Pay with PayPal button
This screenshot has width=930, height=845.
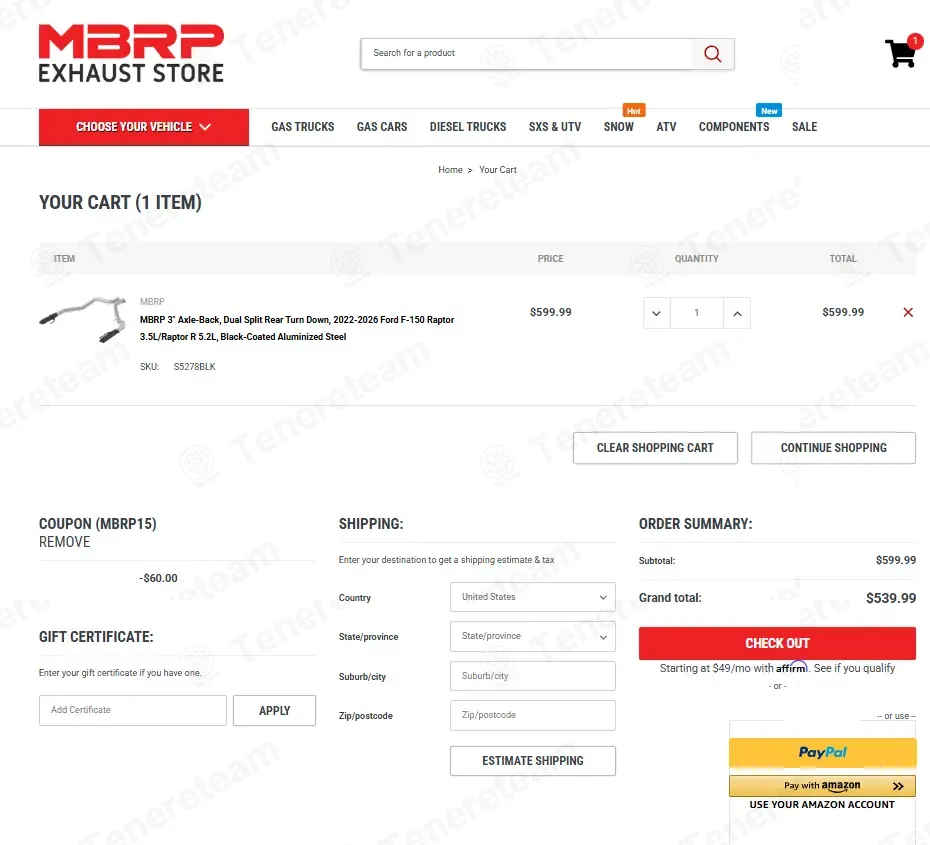click(822, 752)
